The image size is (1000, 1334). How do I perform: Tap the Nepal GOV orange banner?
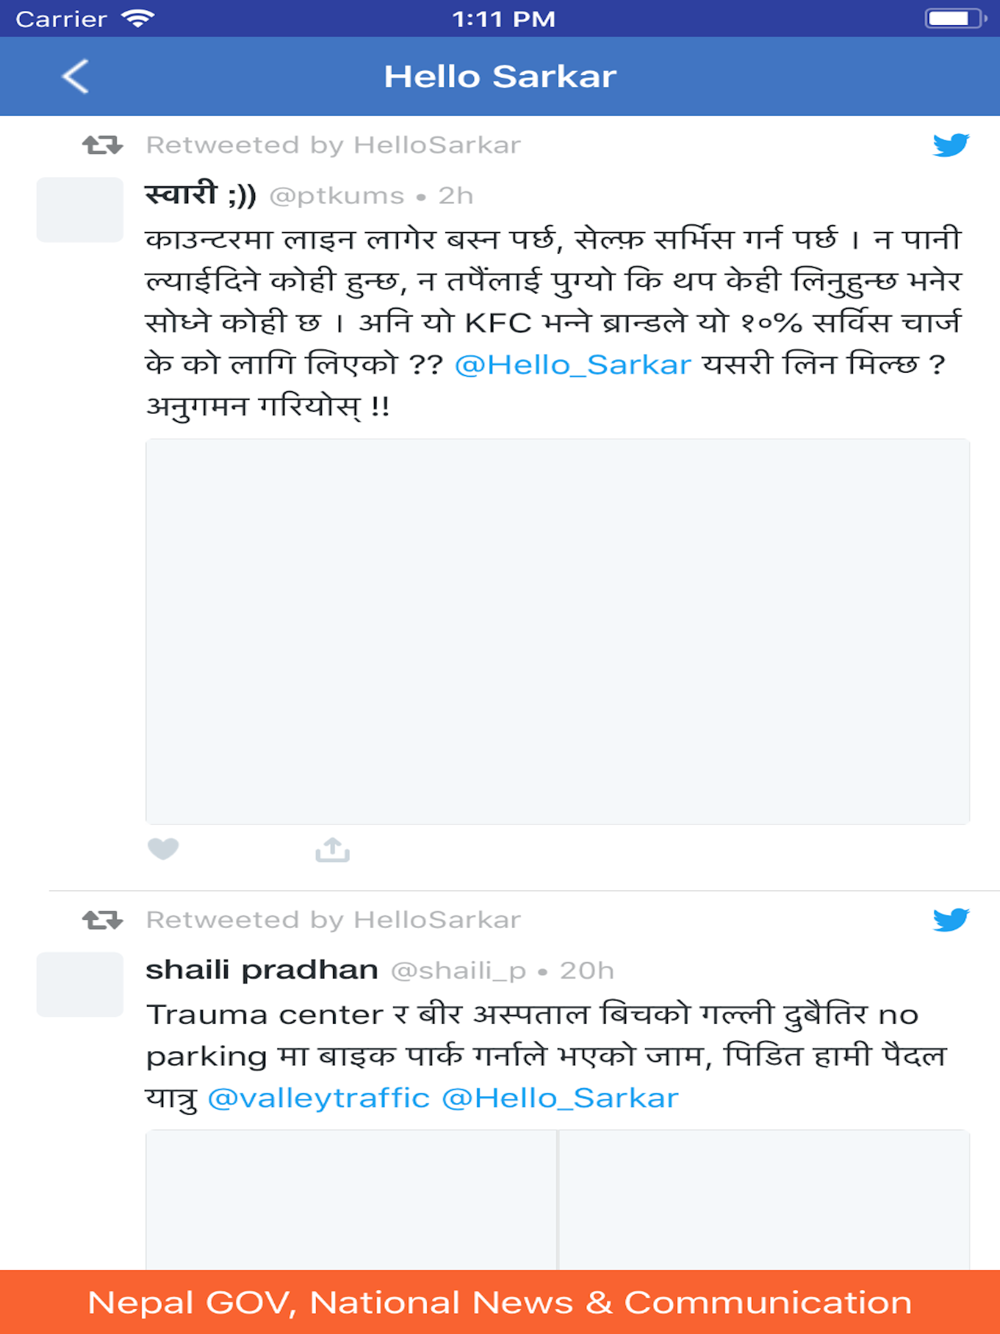500,1302
